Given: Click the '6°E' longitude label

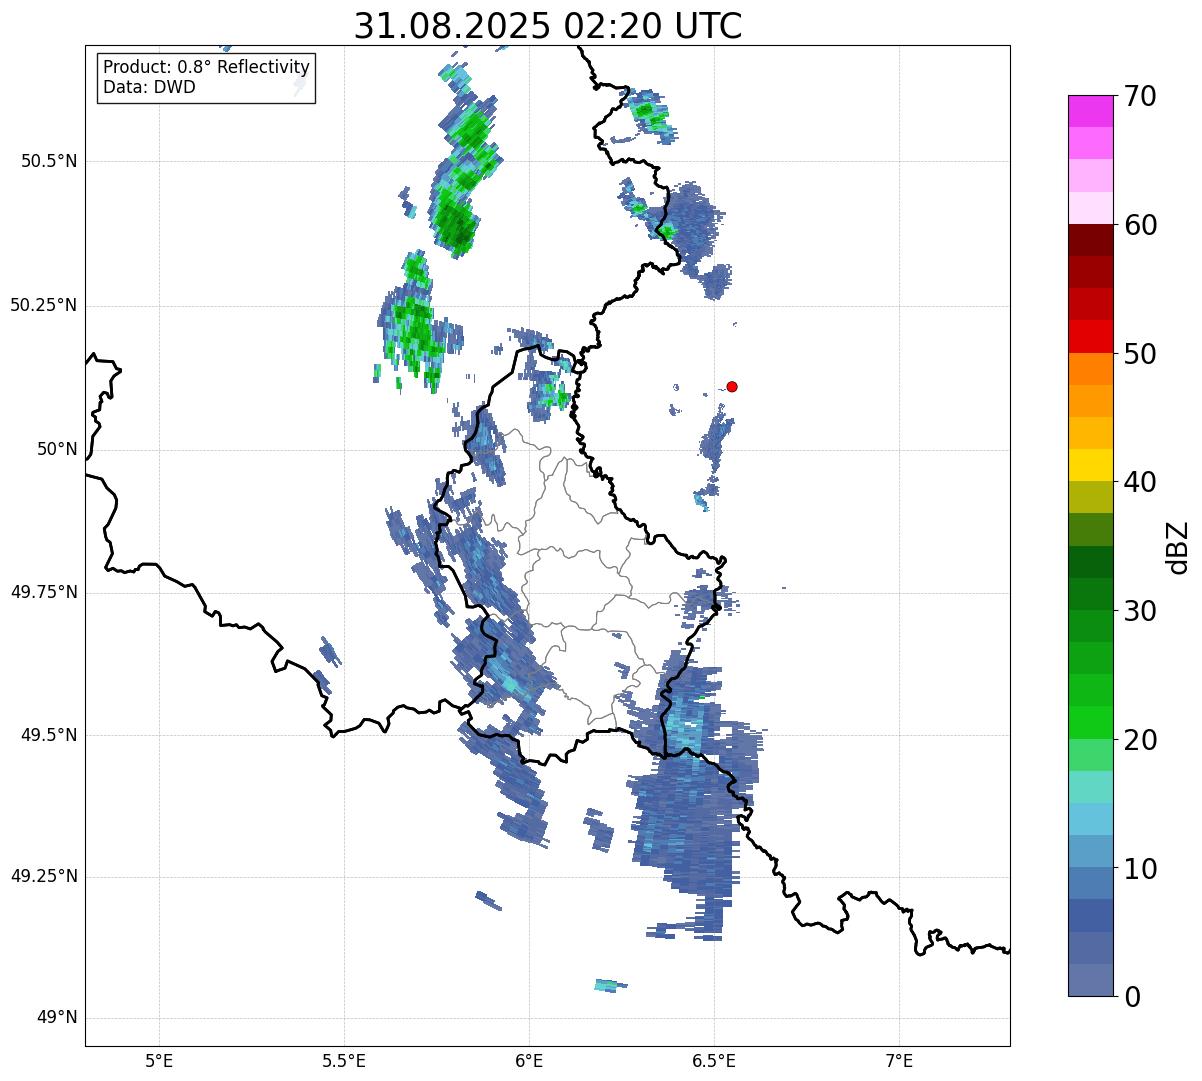Looking at the screenshot, I should (529, 1060).
